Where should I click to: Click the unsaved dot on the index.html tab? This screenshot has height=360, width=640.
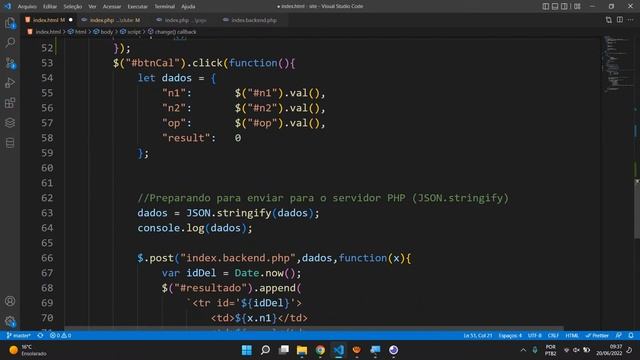pyautogui.click(x=71, y=20)
